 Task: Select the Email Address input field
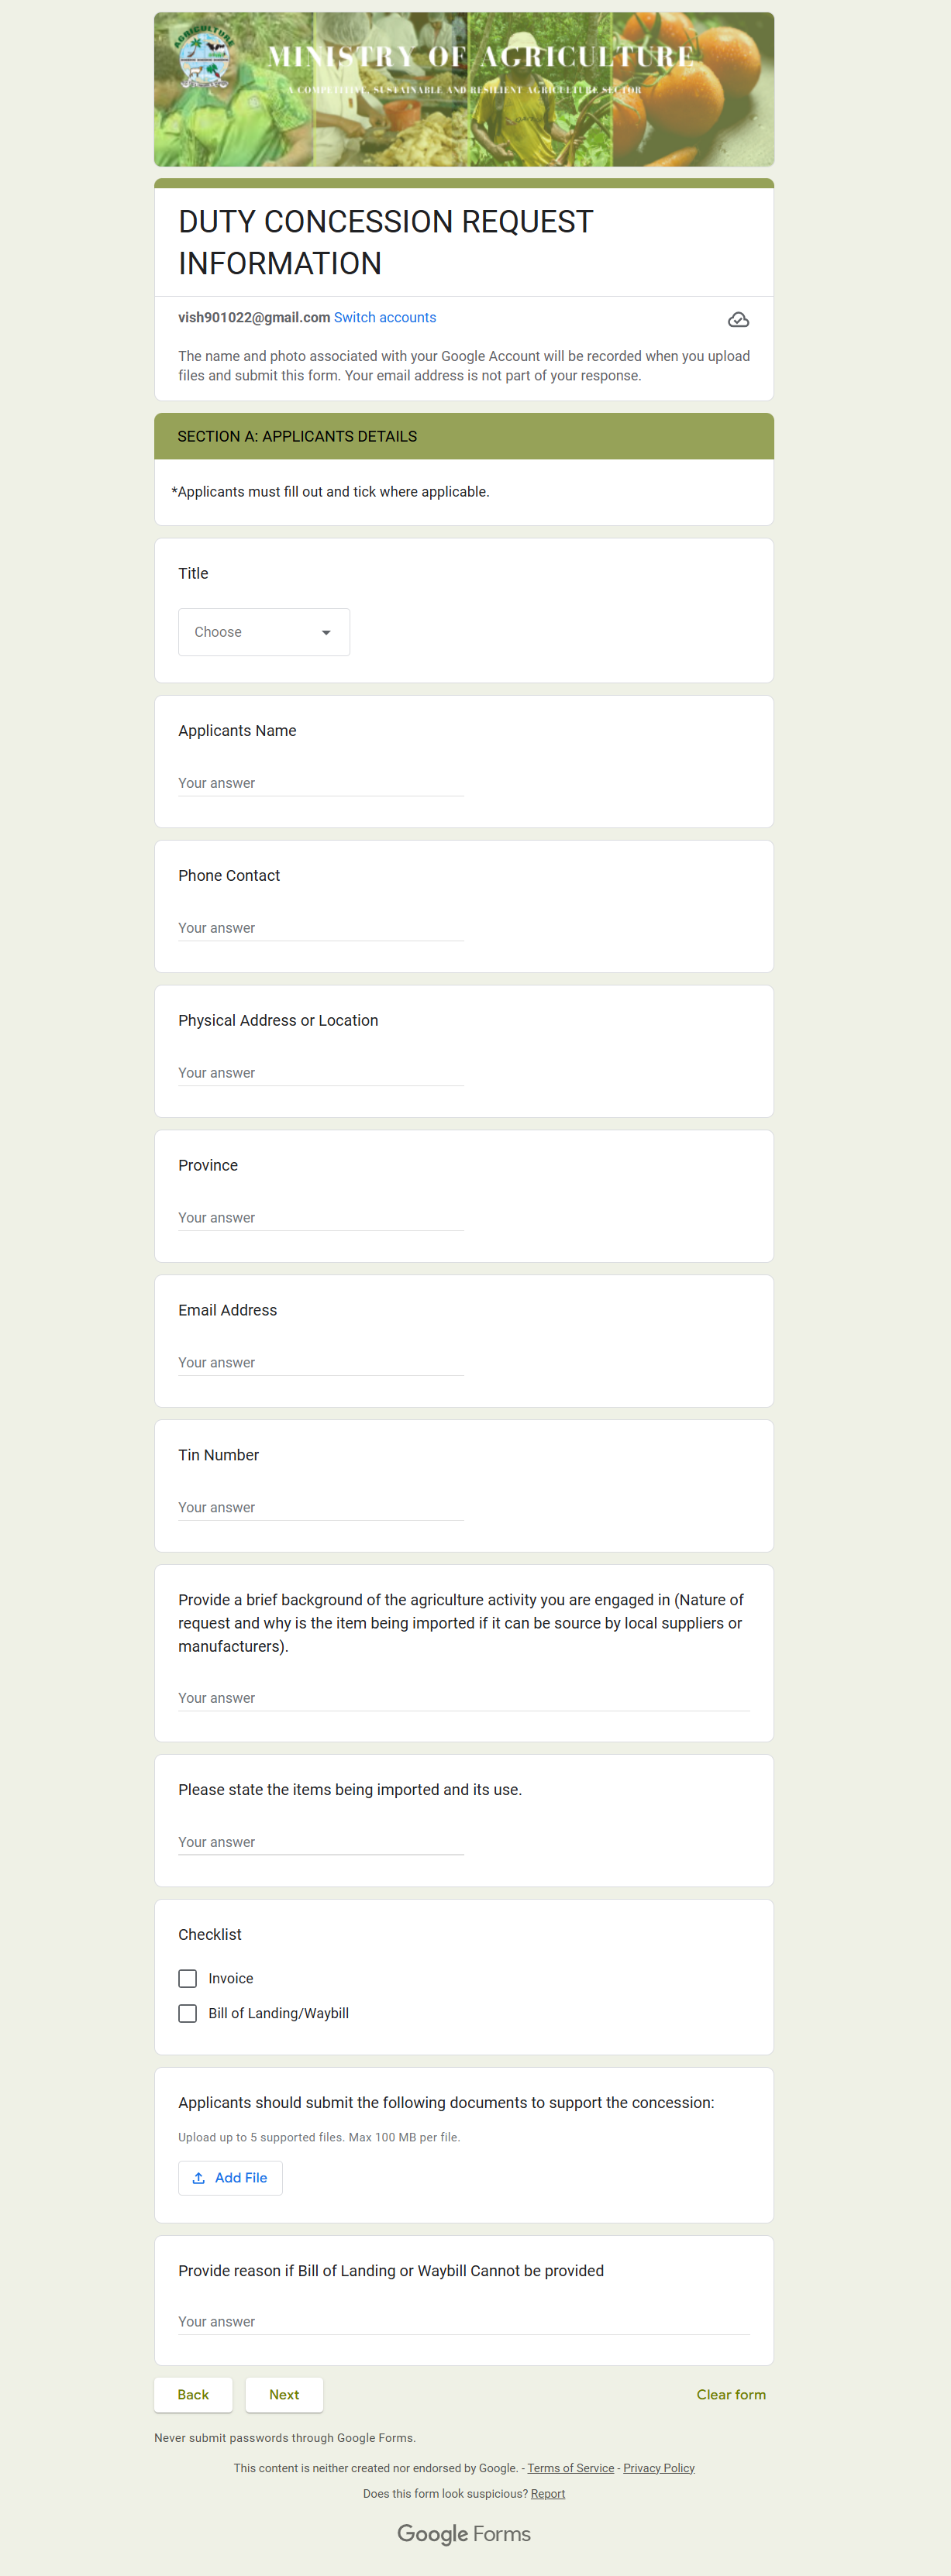coord(321,1363)
